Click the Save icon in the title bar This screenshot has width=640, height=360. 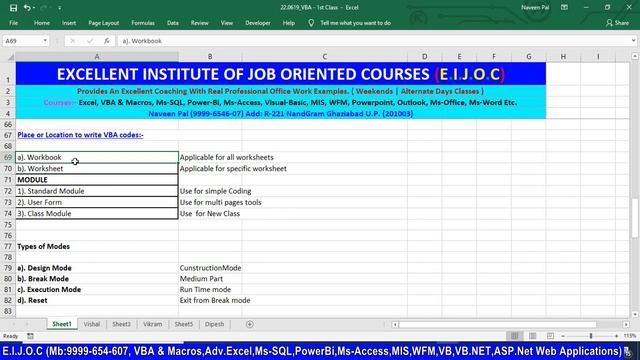[13, 8]
